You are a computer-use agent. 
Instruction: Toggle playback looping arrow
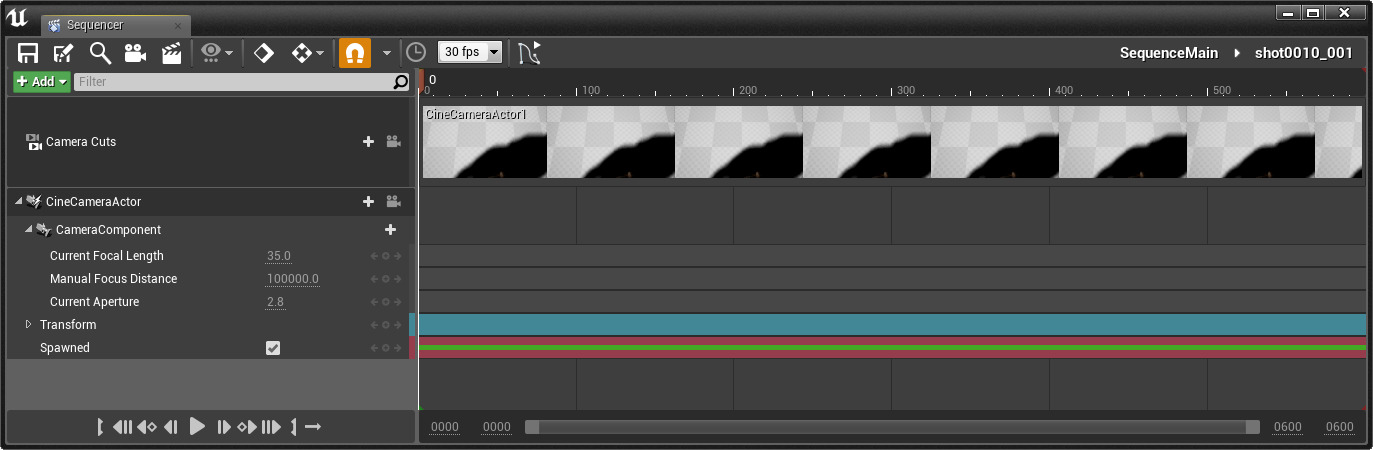click(x=313, y=427)
